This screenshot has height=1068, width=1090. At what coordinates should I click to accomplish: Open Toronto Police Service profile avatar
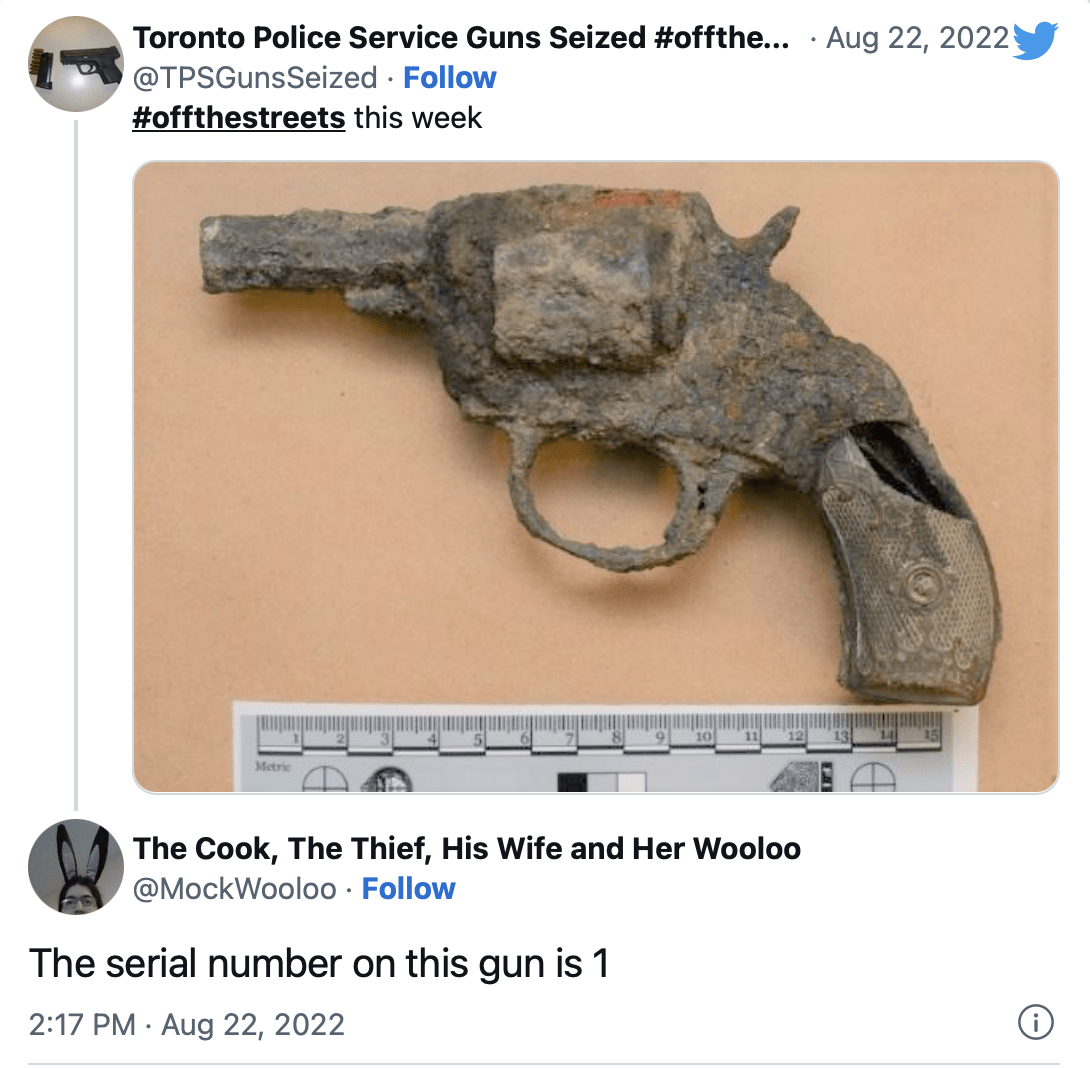tap(76, 64)
